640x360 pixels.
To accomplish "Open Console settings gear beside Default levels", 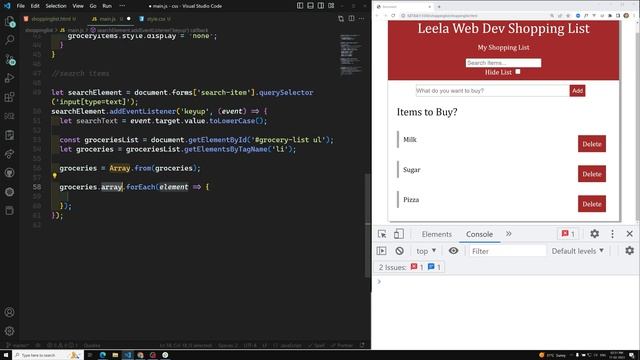I will click(x=629, y=251).
